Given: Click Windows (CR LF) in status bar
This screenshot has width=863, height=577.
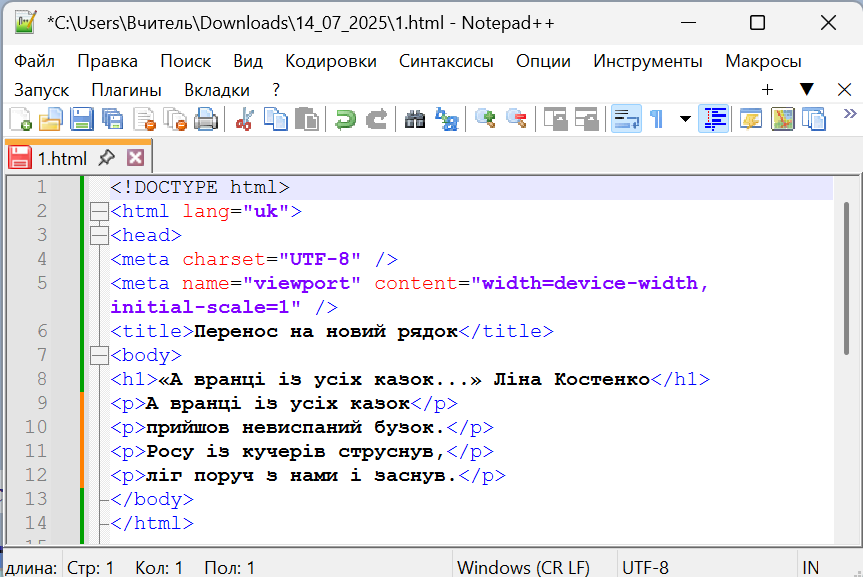Looking at the screenshot, I should [523, 567].
